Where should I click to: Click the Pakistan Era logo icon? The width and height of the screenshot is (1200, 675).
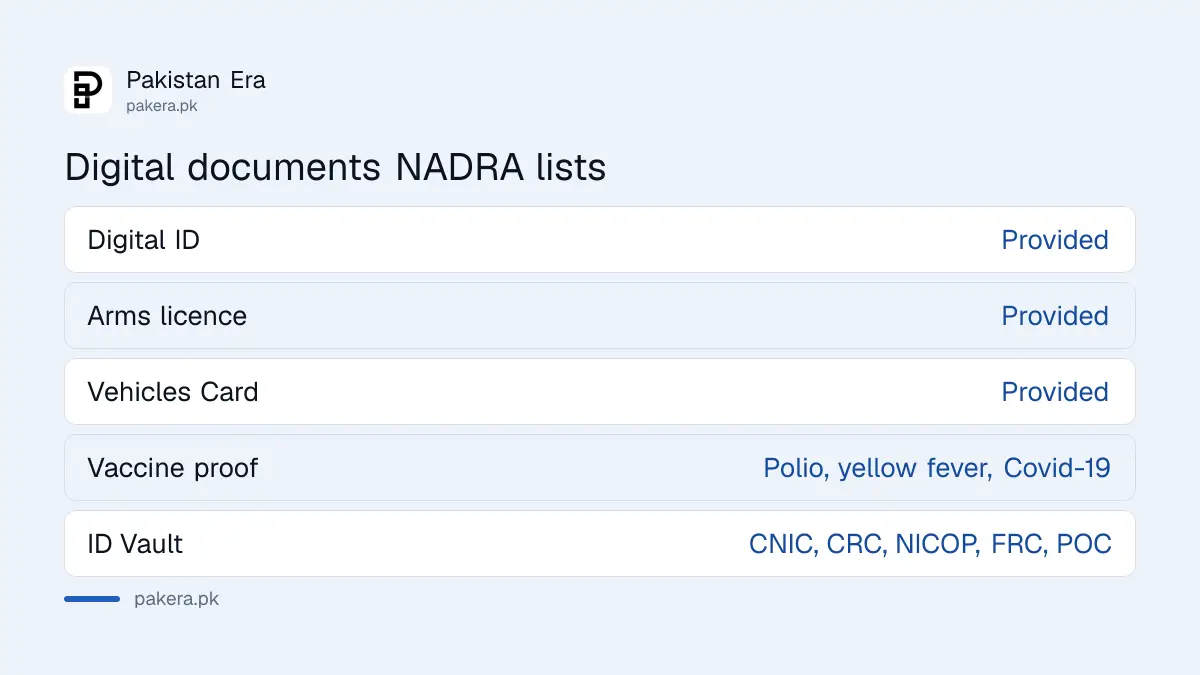click(x=88, y=90)
